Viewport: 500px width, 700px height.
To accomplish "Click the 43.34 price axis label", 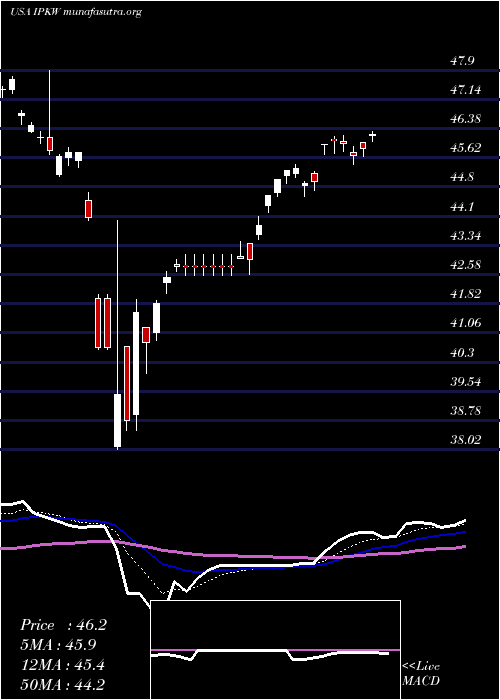I will click(x=465, y=236).
